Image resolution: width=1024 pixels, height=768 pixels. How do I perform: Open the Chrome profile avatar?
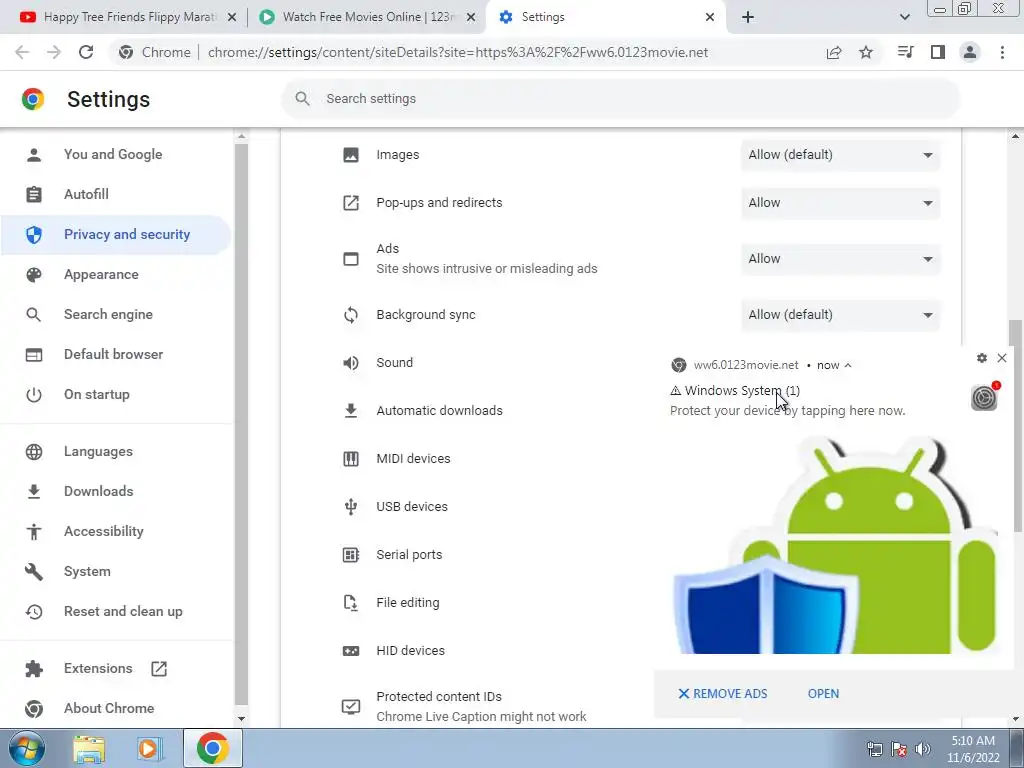pyautogui.click(x=970, y=52)
